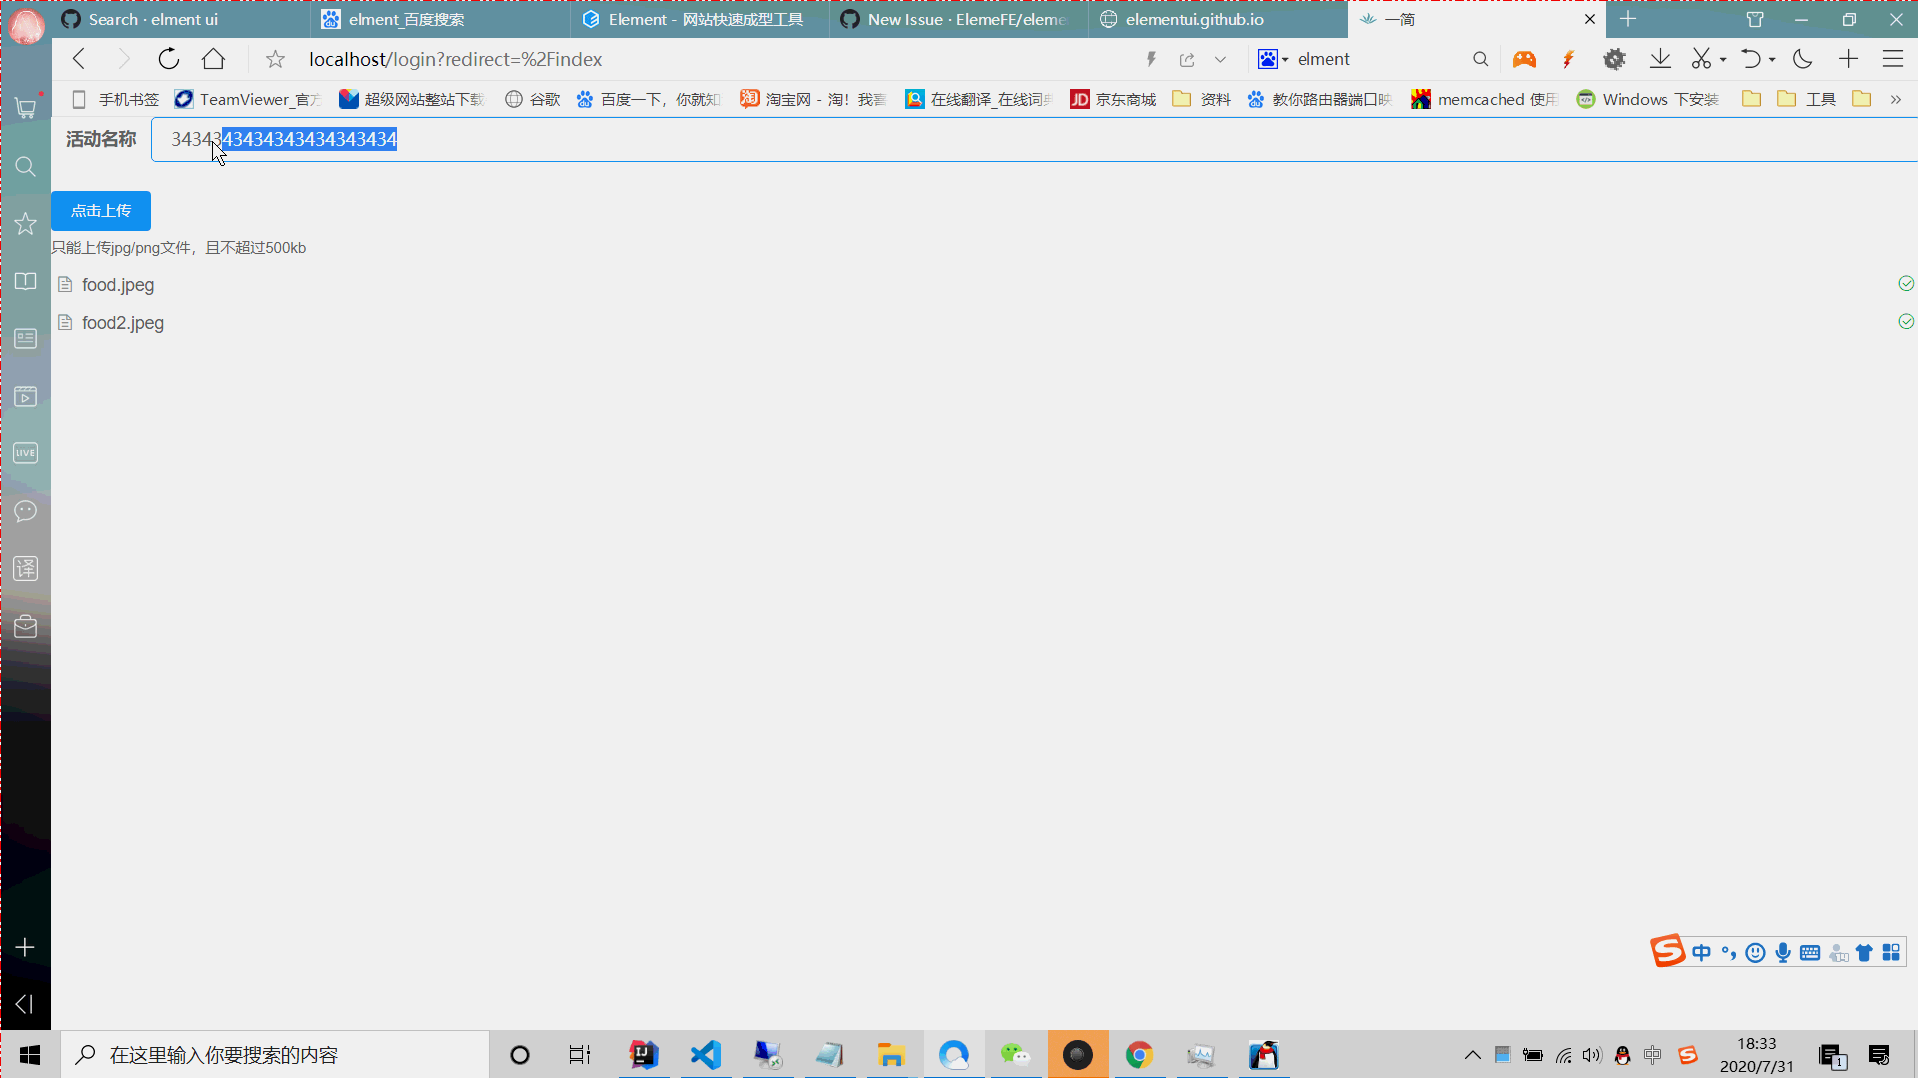Open the browser hamburger menu
1920x1080 pixels.
[1893, 59]
